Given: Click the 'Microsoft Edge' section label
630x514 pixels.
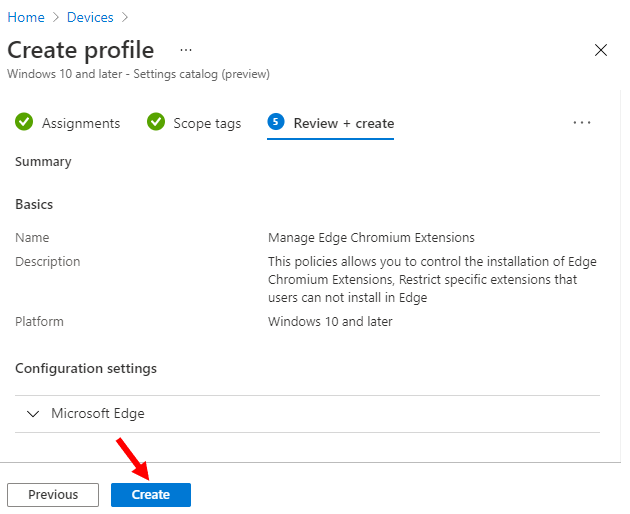Looking at the screenshot, I should tap(98, 414).
